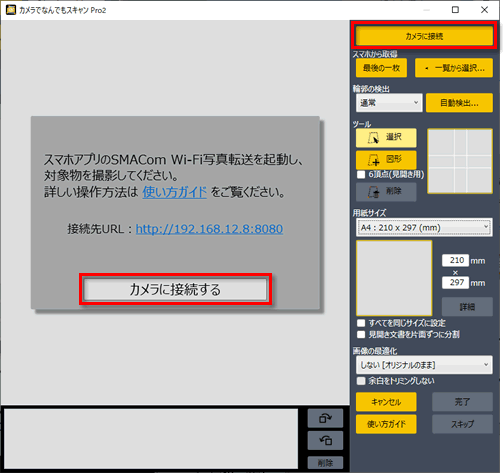Image resolution: width=504 pixels, height=473 pixels.
Task: Click the yellow カメラに接続 button
Action: [424, 36]
